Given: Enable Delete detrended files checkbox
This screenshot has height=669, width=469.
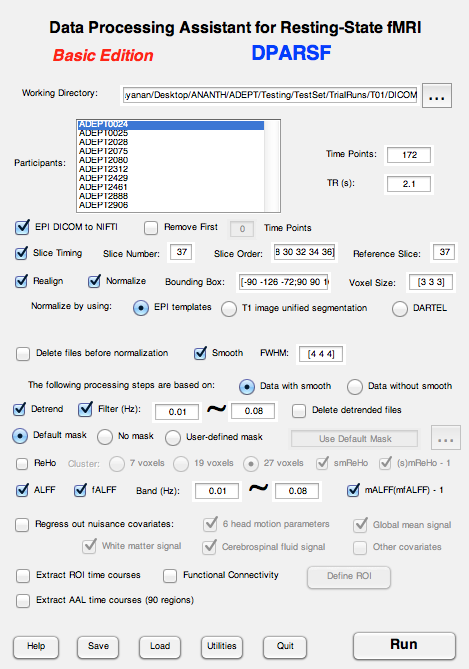Looking at the screenshot, I should (x=299, y=410).
